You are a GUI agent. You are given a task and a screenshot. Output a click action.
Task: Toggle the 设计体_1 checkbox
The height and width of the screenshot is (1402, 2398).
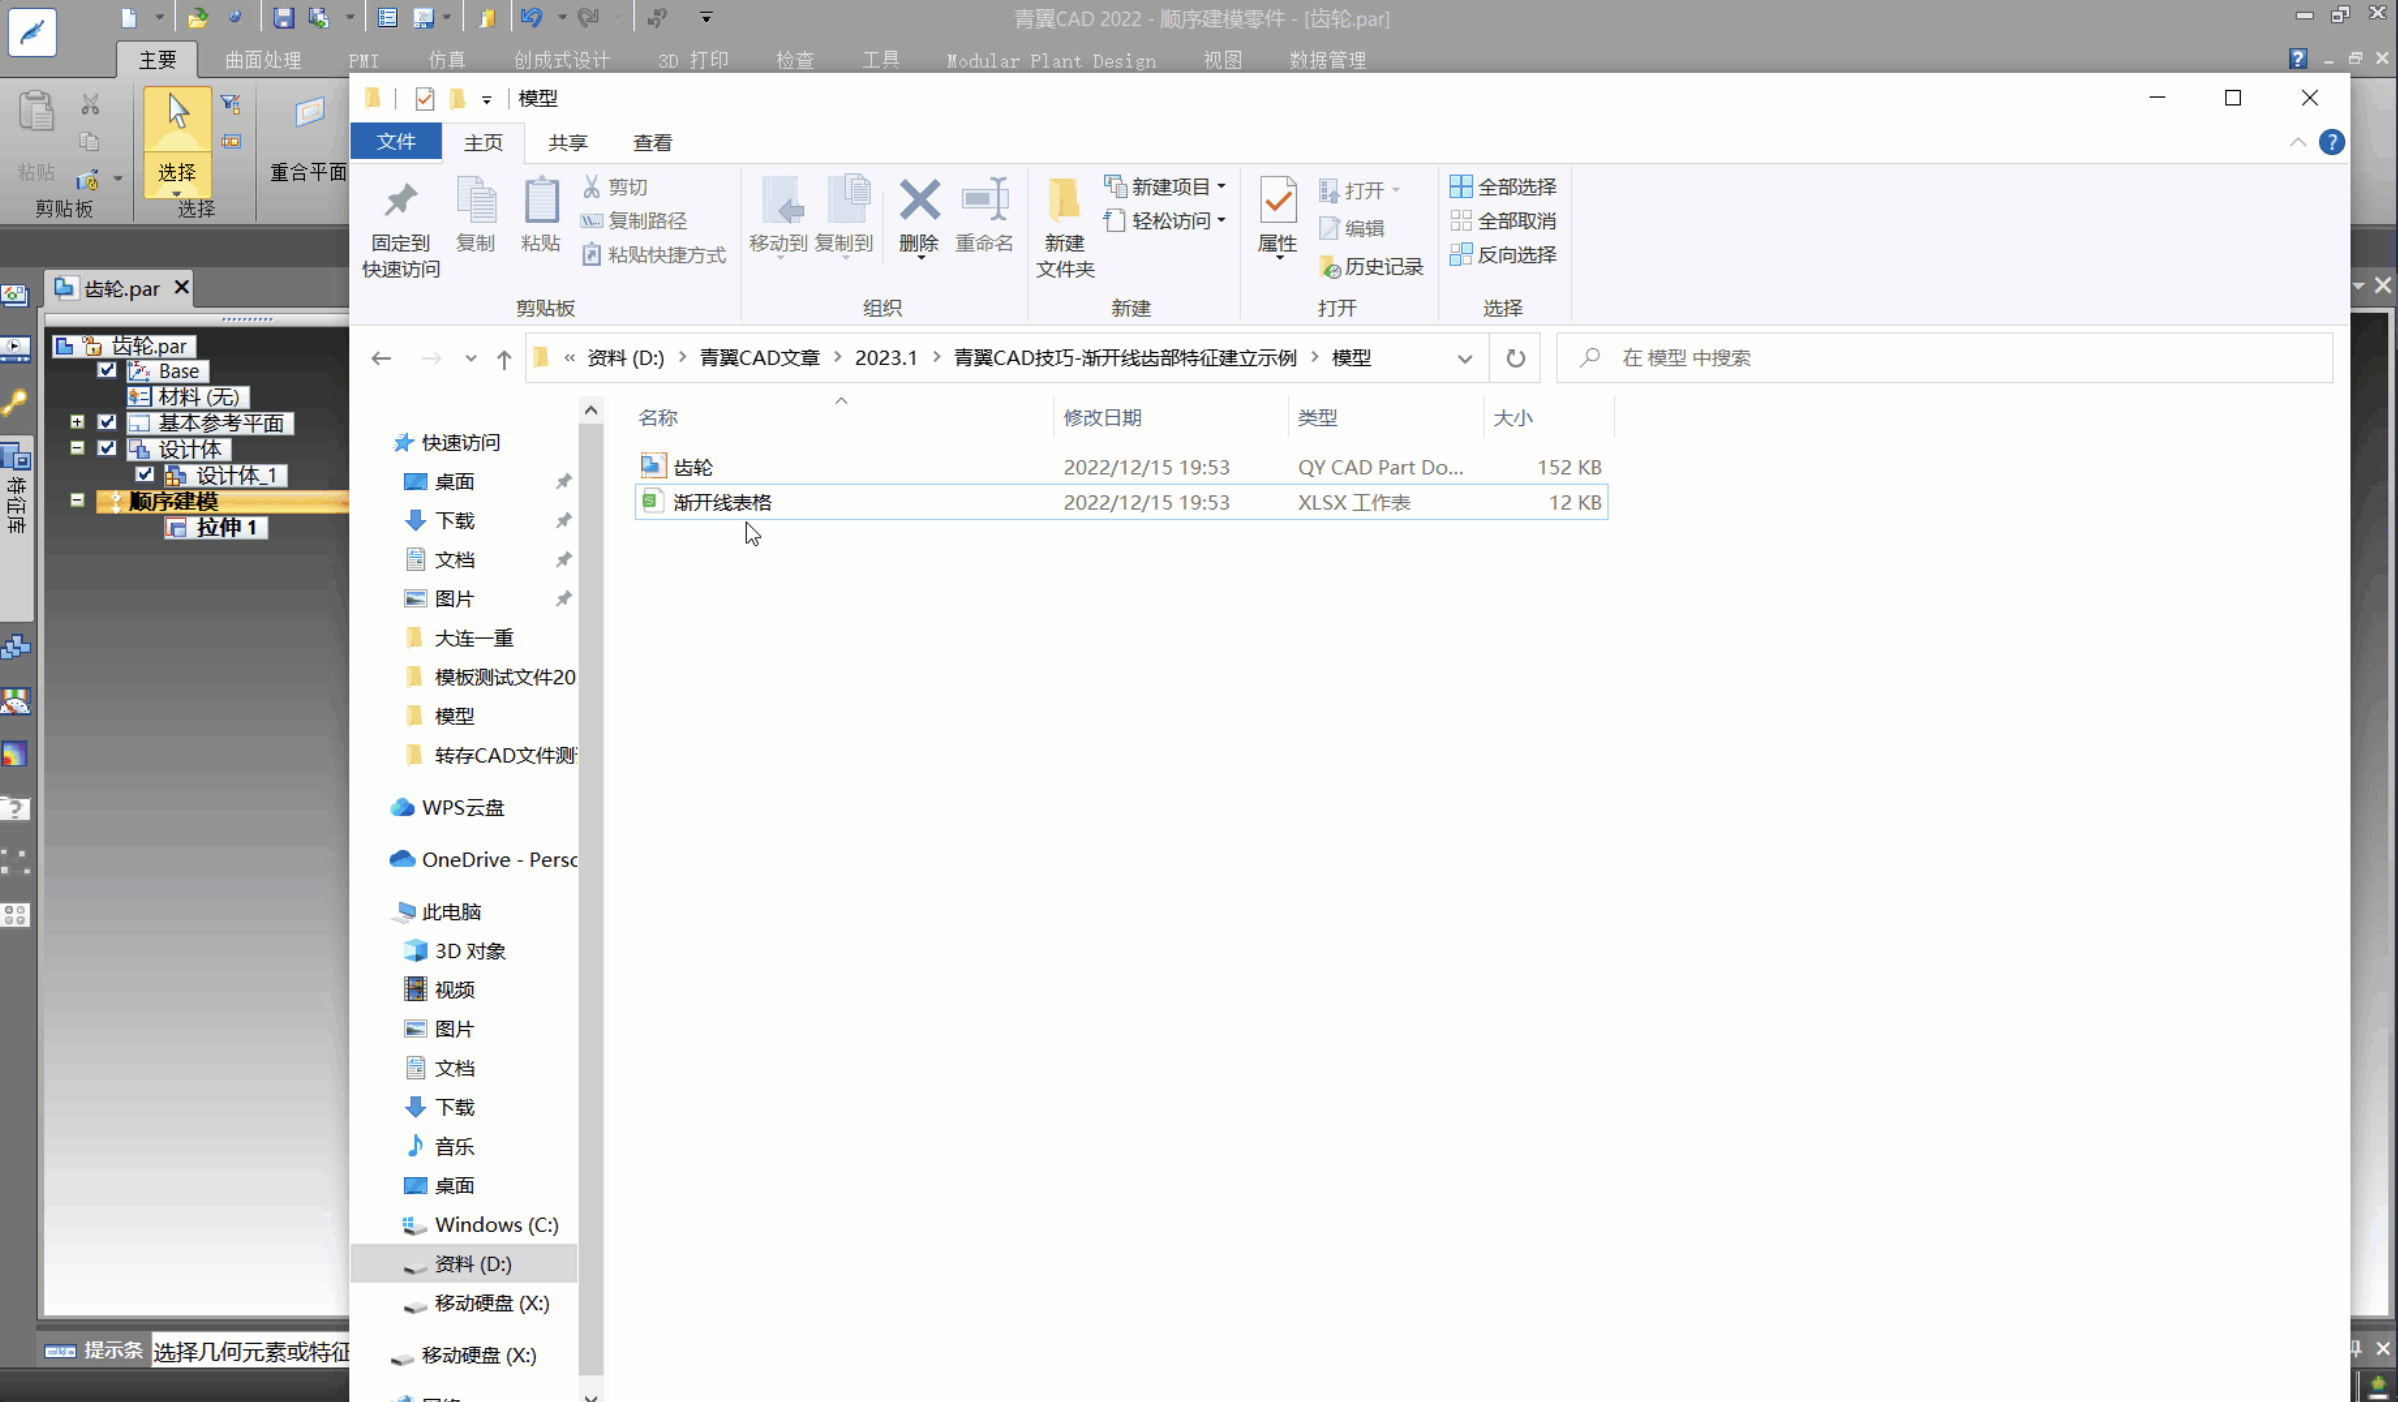pos(145,474)
